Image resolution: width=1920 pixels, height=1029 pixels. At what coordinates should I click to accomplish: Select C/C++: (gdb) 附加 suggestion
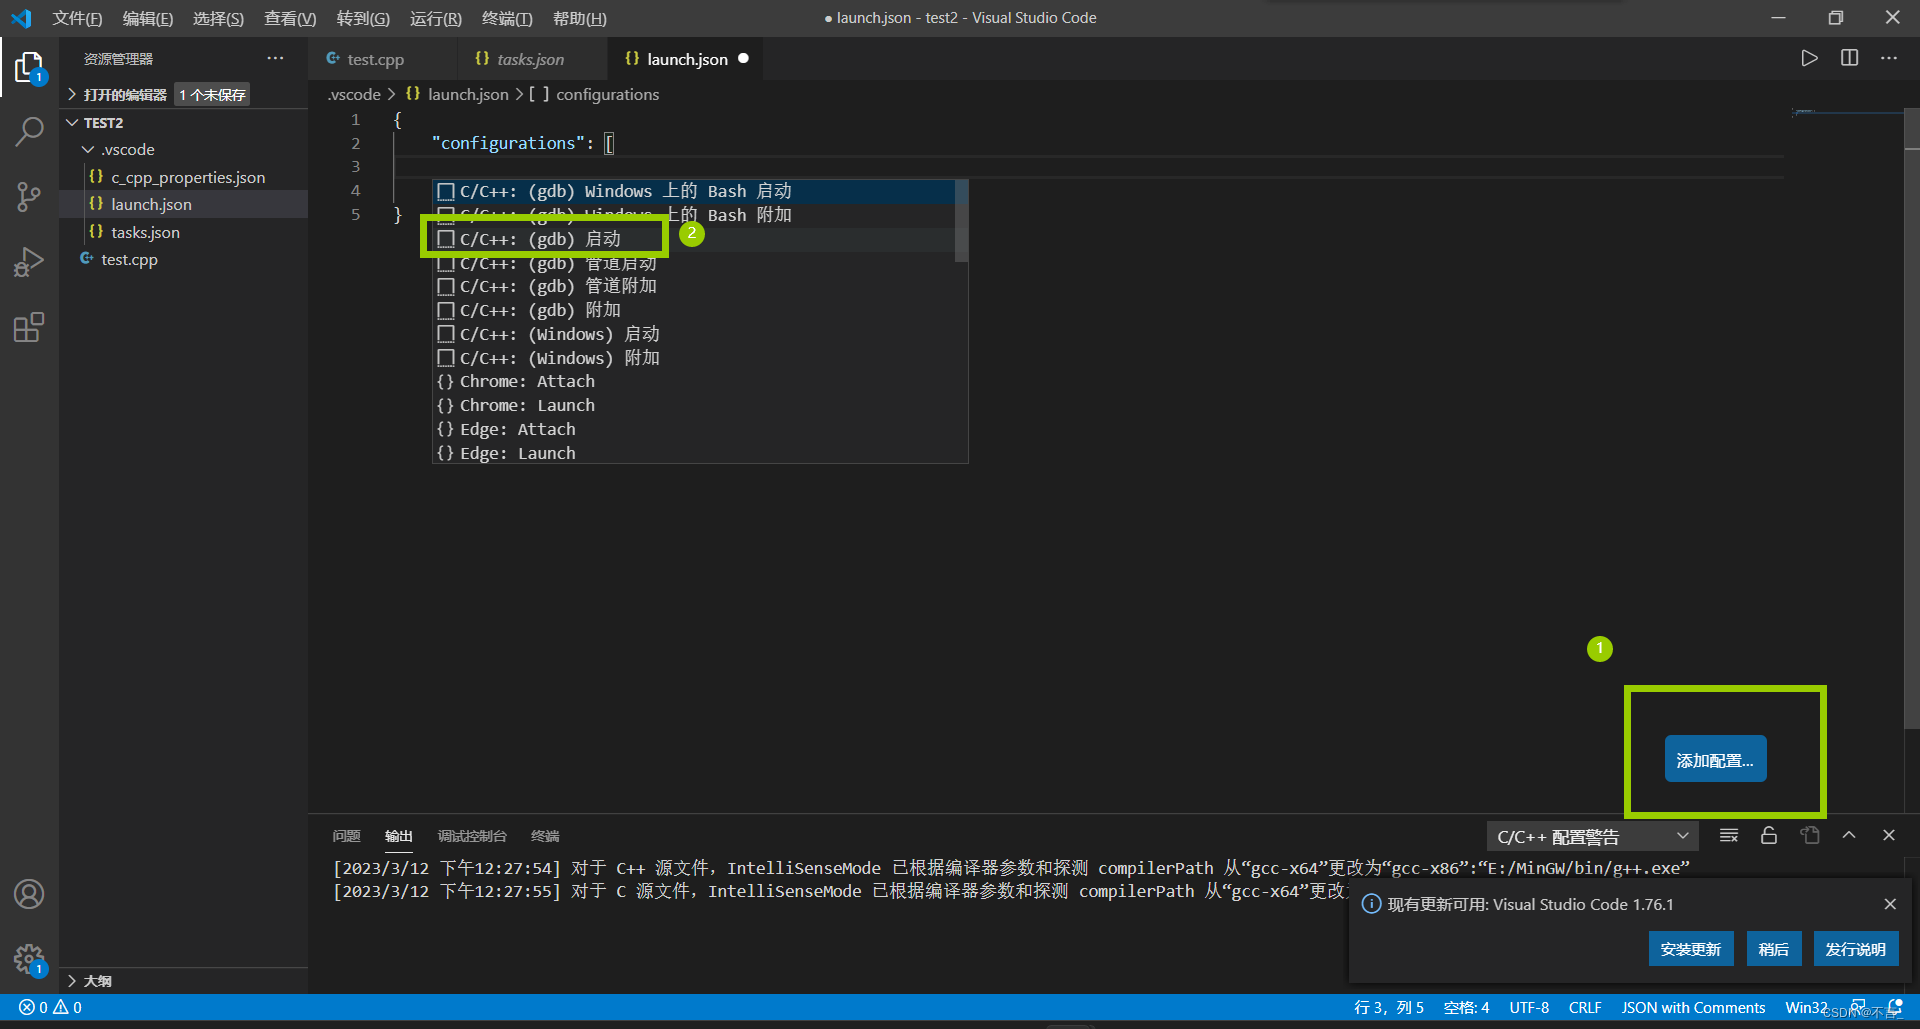695,310
